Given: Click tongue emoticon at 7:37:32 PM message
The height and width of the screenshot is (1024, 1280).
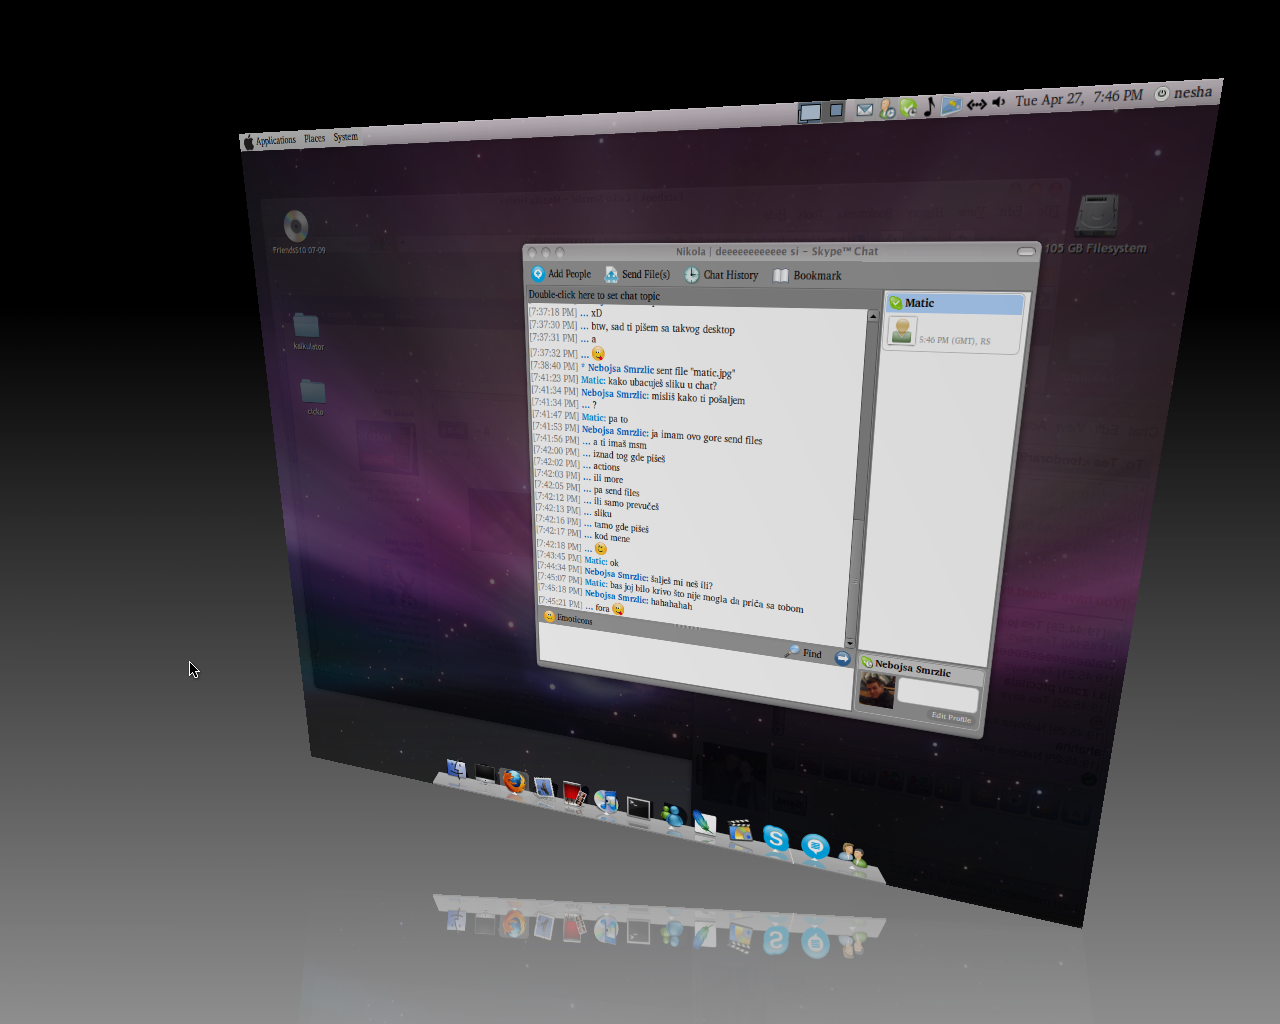Looking at the screenshot, I should coord(598,353).
